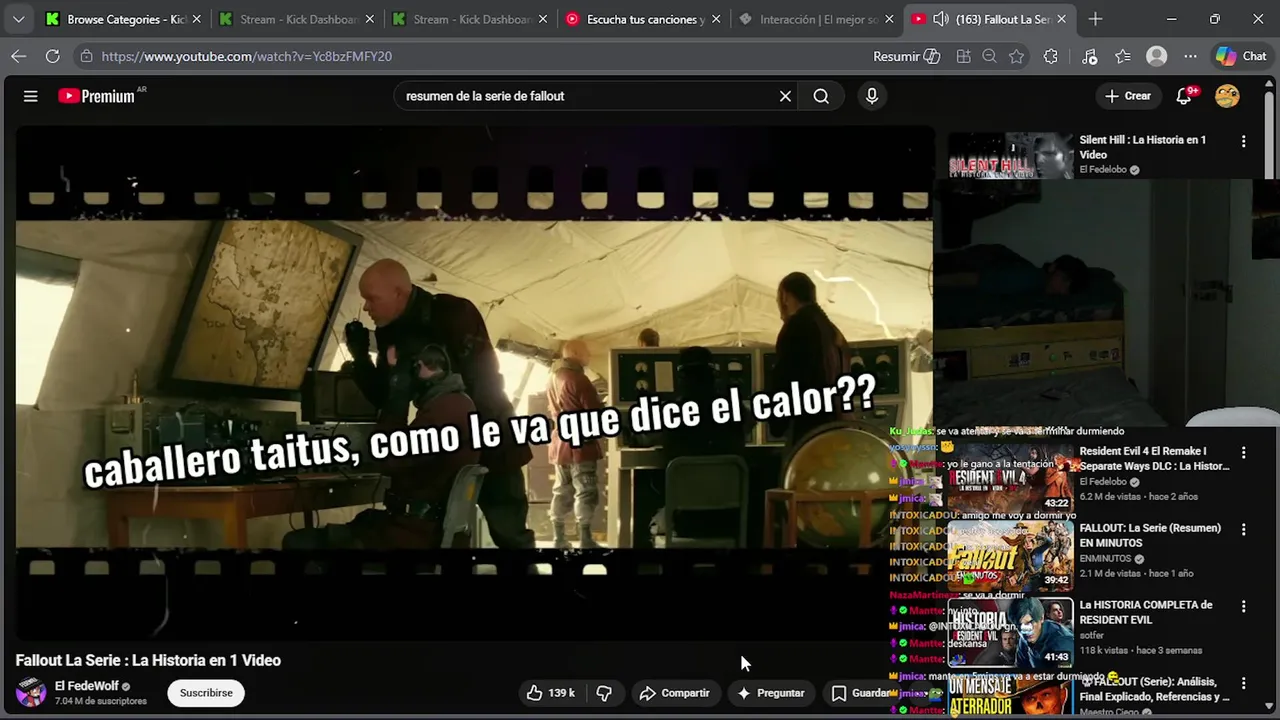Image resolution: width=1280 pixels, height=720 pixels.
Task: Open Silent Hill La Historia video thumbnail
Action: click(x=1010, y=156)
